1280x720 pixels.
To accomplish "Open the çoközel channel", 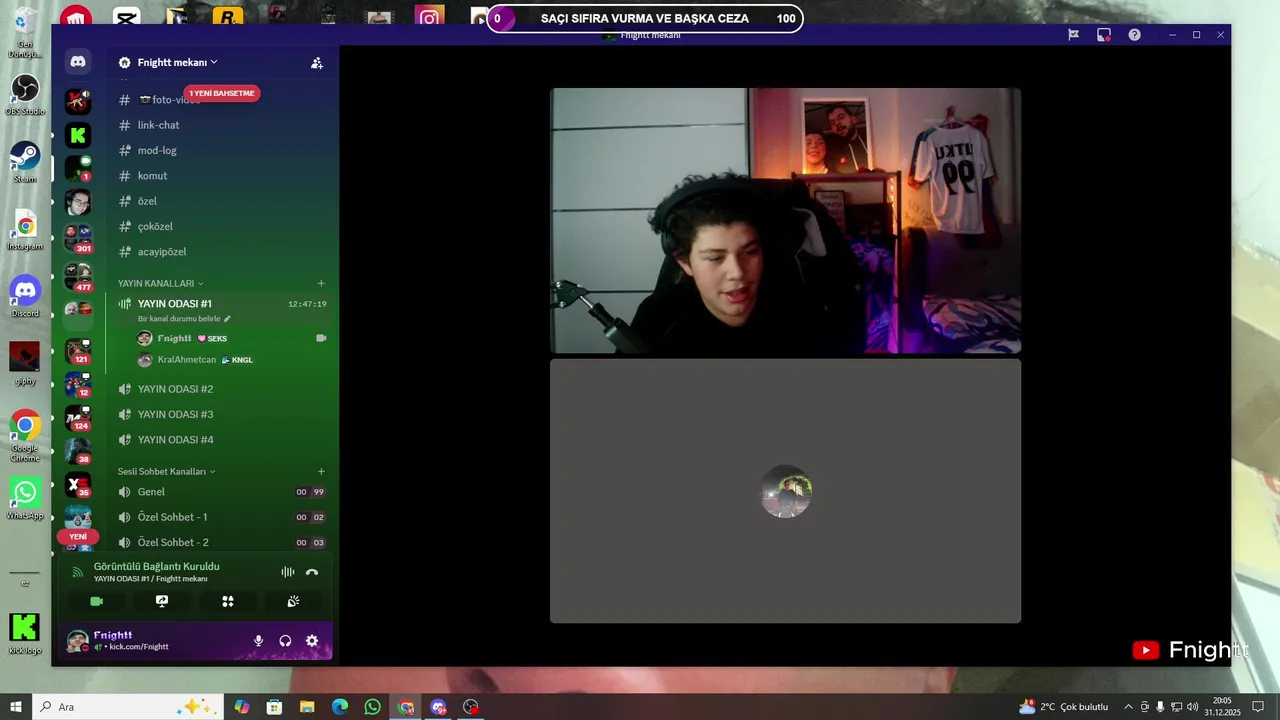I will click(221, 227).
